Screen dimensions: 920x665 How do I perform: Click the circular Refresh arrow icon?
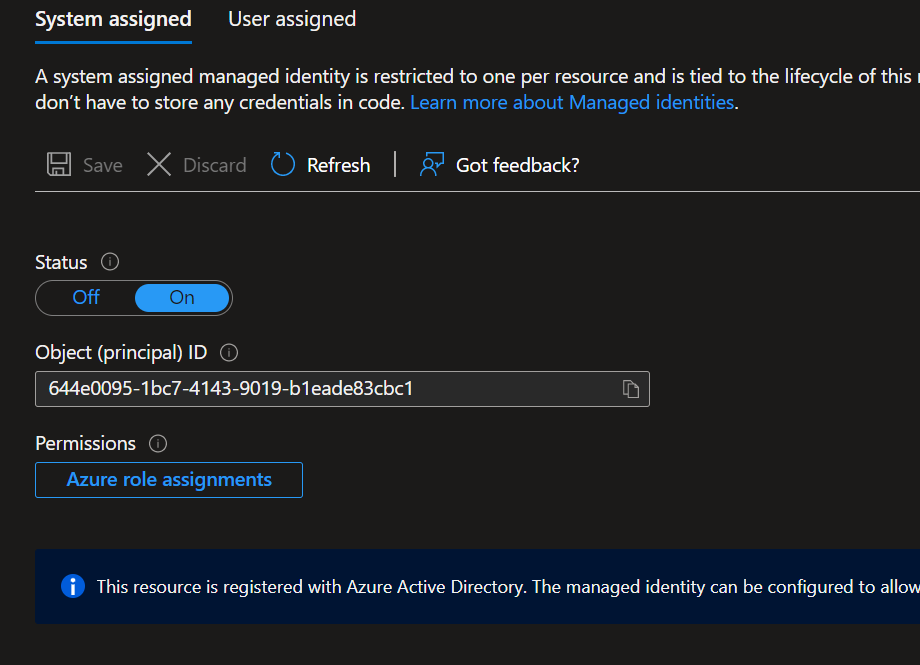[283, 165]
